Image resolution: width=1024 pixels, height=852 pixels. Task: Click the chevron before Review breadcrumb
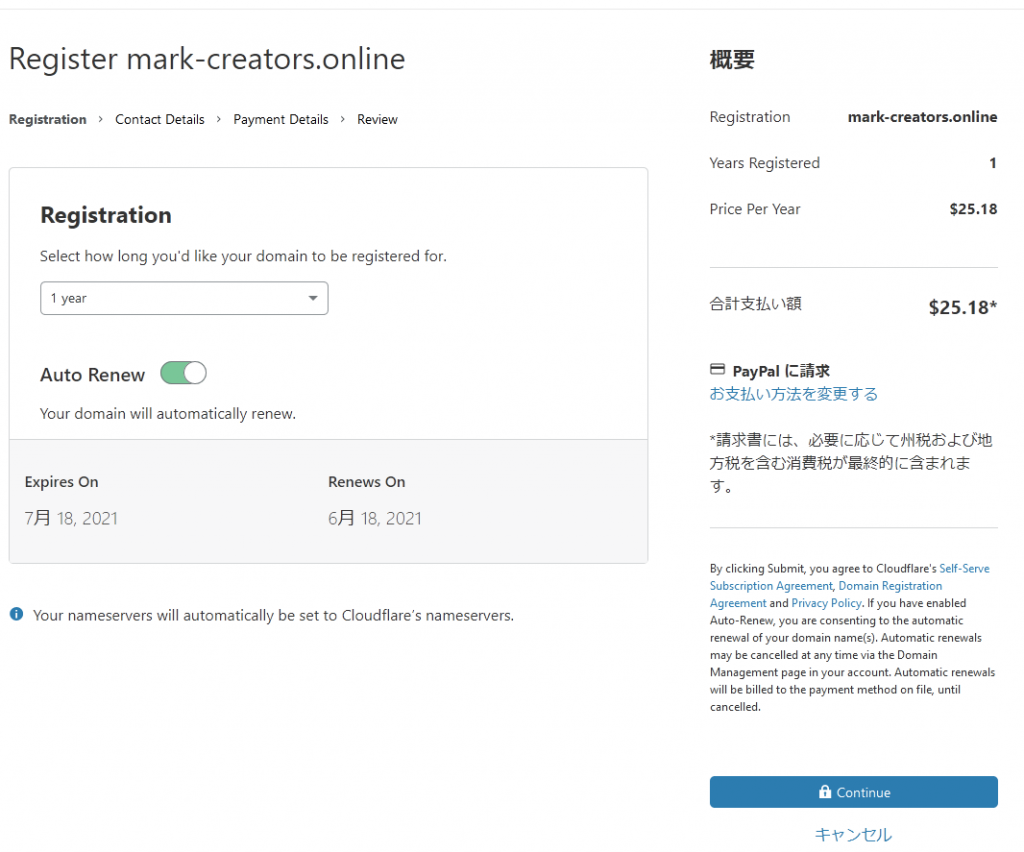[342, 119]
